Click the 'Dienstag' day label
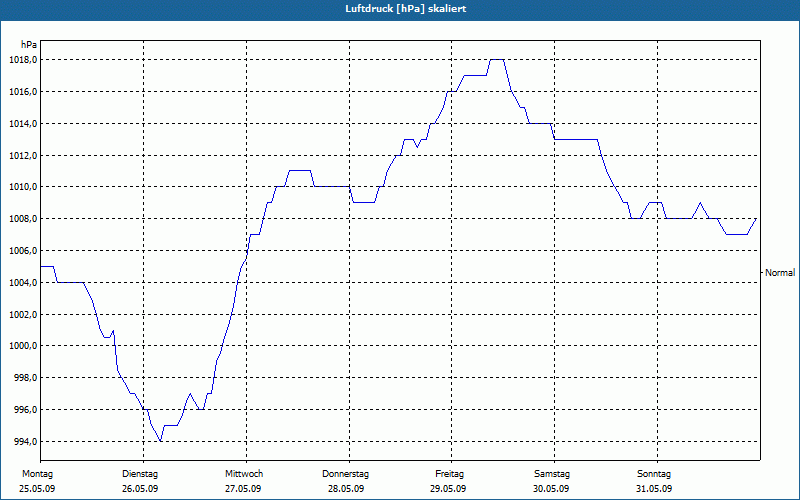Screen dimensions: 800x500 point(140,474)
